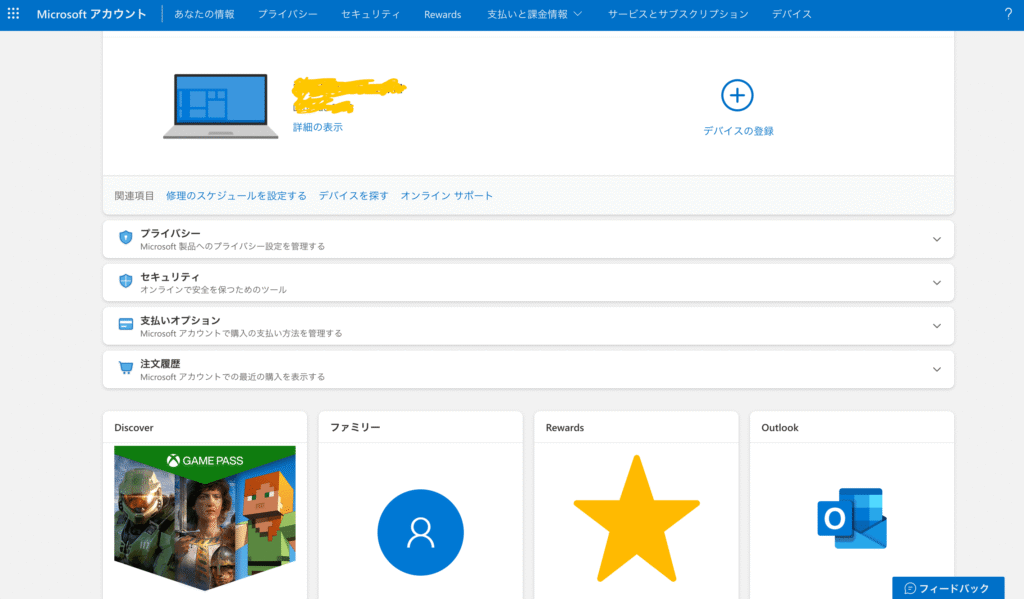Click the 注文履歴 heading text
1024x599 pixels.
coord(160,364)
